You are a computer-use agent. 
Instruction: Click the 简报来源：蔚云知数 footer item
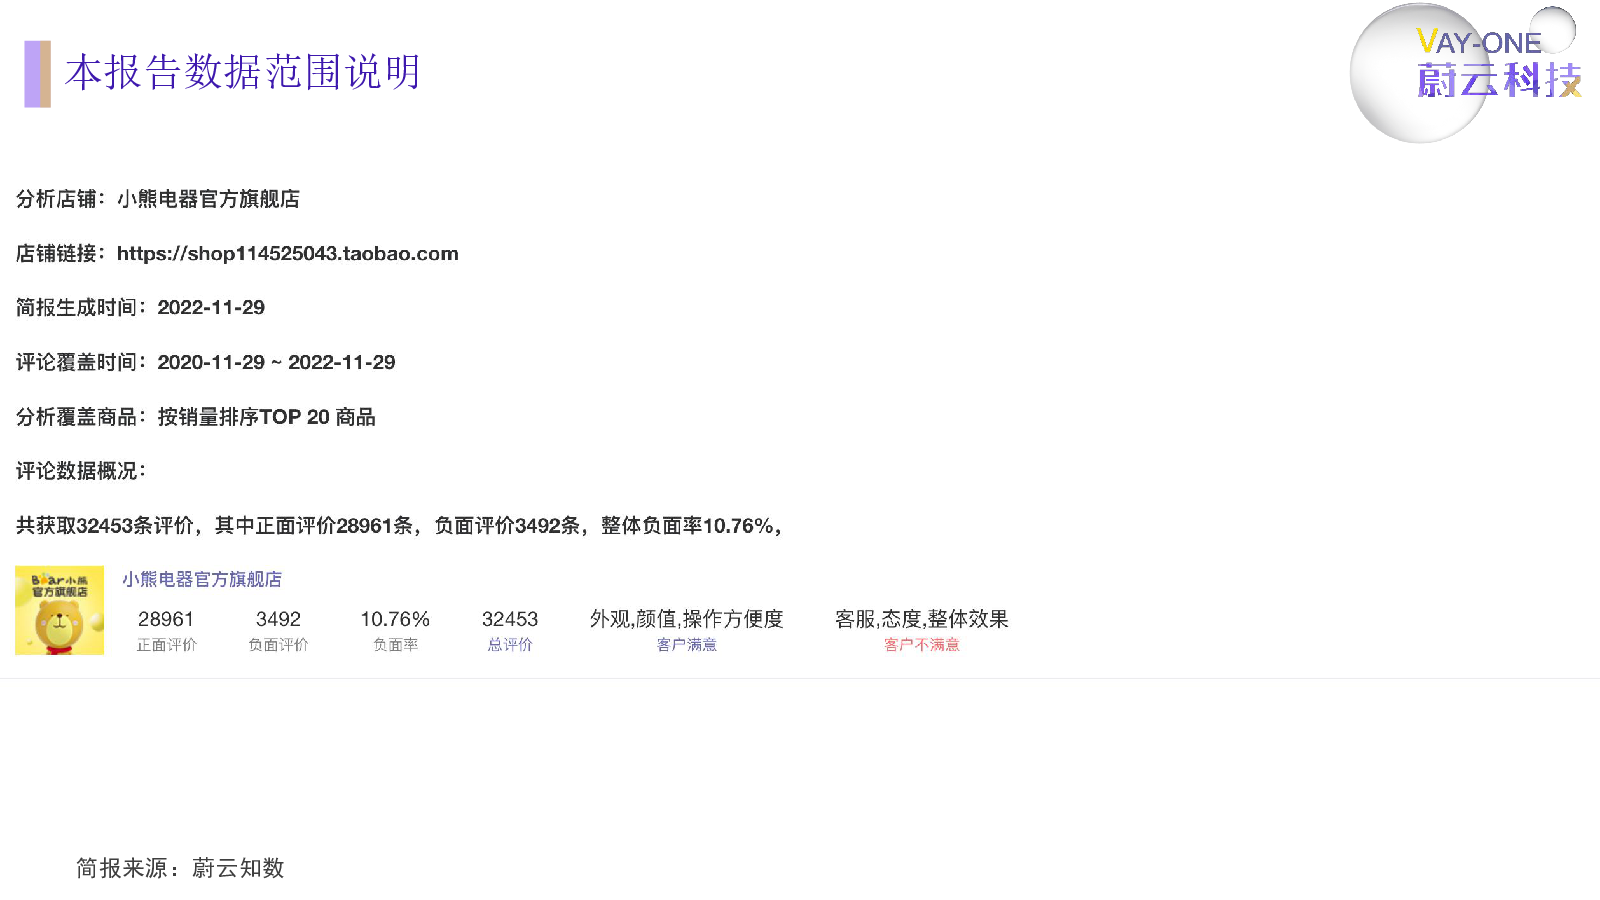tap(178, 869)
